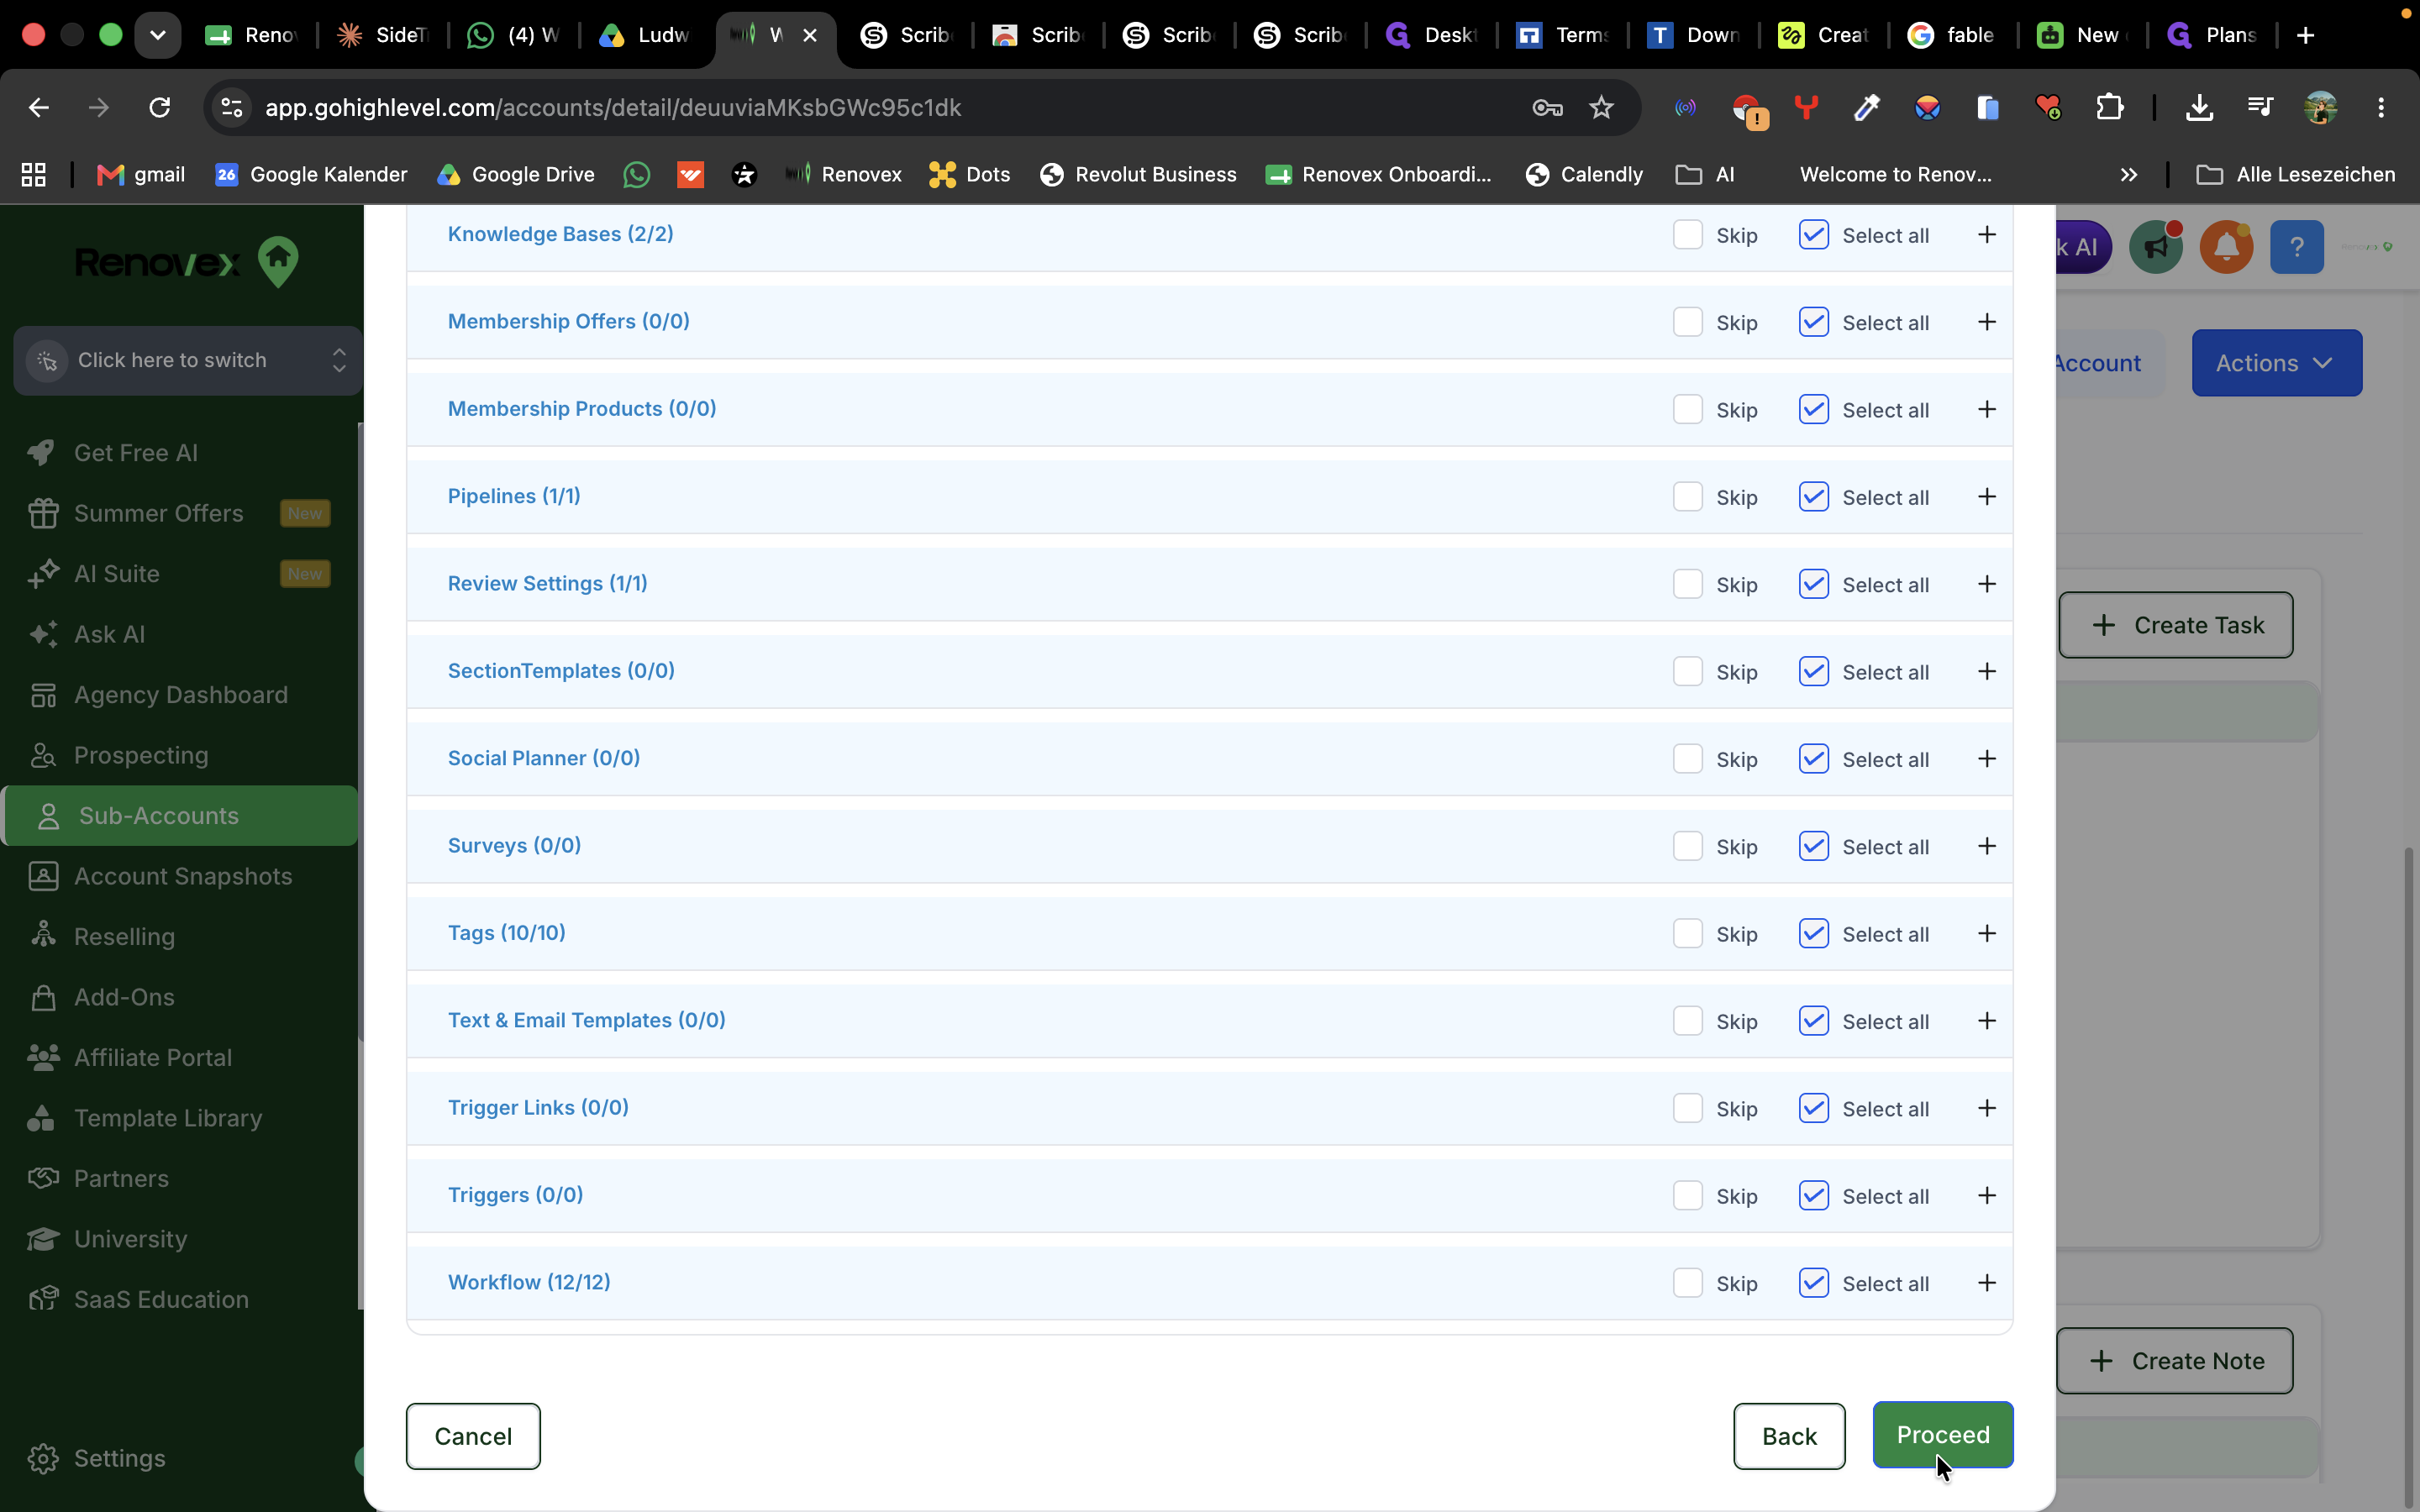Reload the page in browser toolbar
Screen dimensions: 2420x1512
tap(159, 107)
